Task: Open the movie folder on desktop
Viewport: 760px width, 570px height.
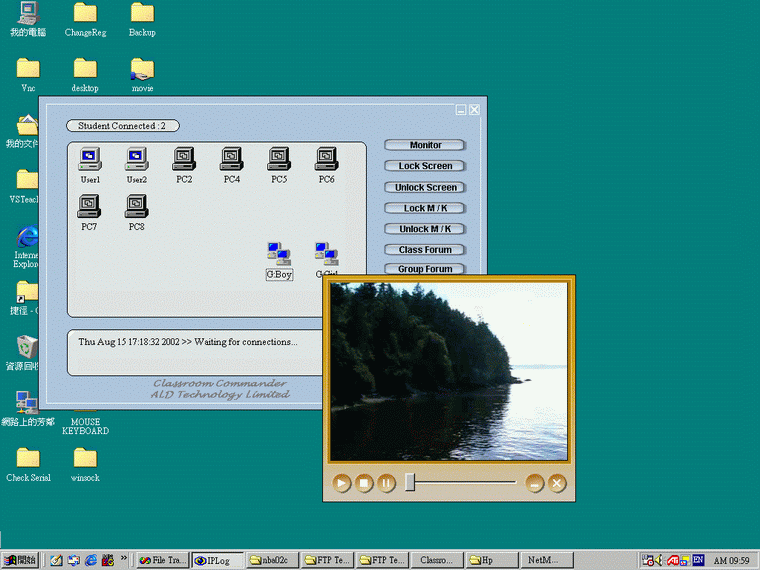Action: [142, 70]
